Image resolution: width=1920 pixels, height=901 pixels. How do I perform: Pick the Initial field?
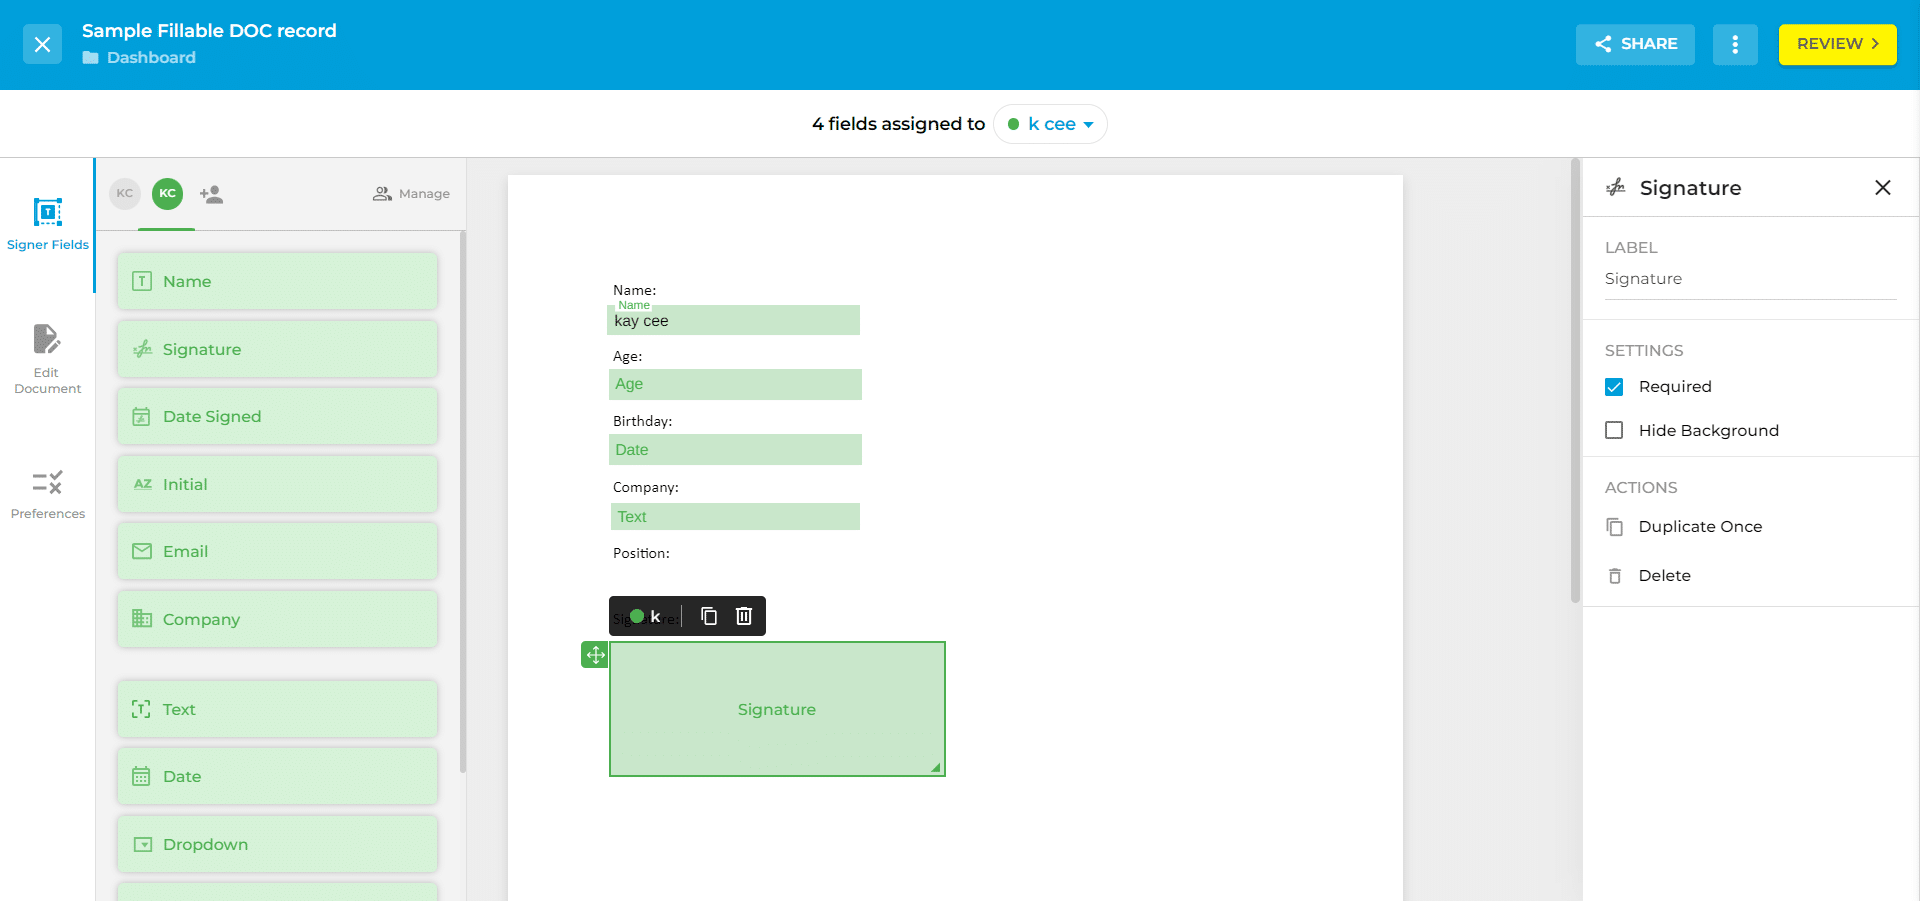(277, 484)
